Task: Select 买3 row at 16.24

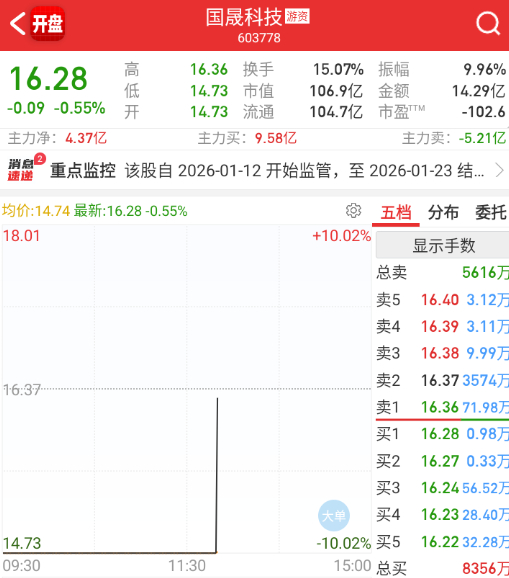Action: coord(442,488)
